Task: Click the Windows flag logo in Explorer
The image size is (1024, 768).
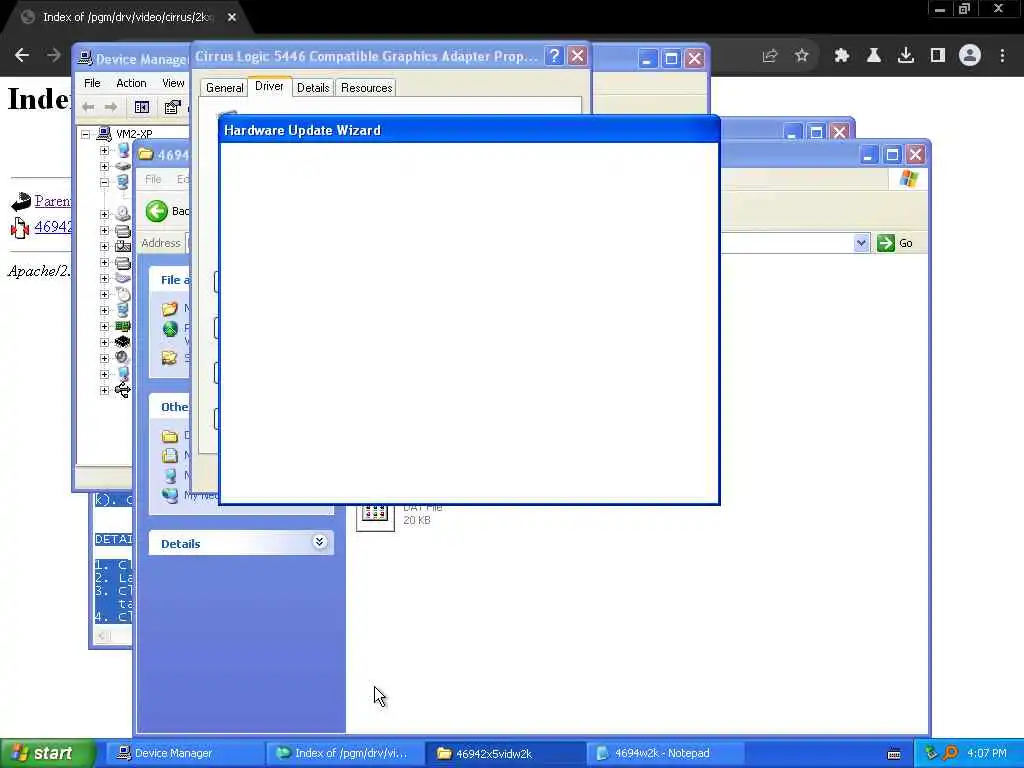Action: click(908, 178)
